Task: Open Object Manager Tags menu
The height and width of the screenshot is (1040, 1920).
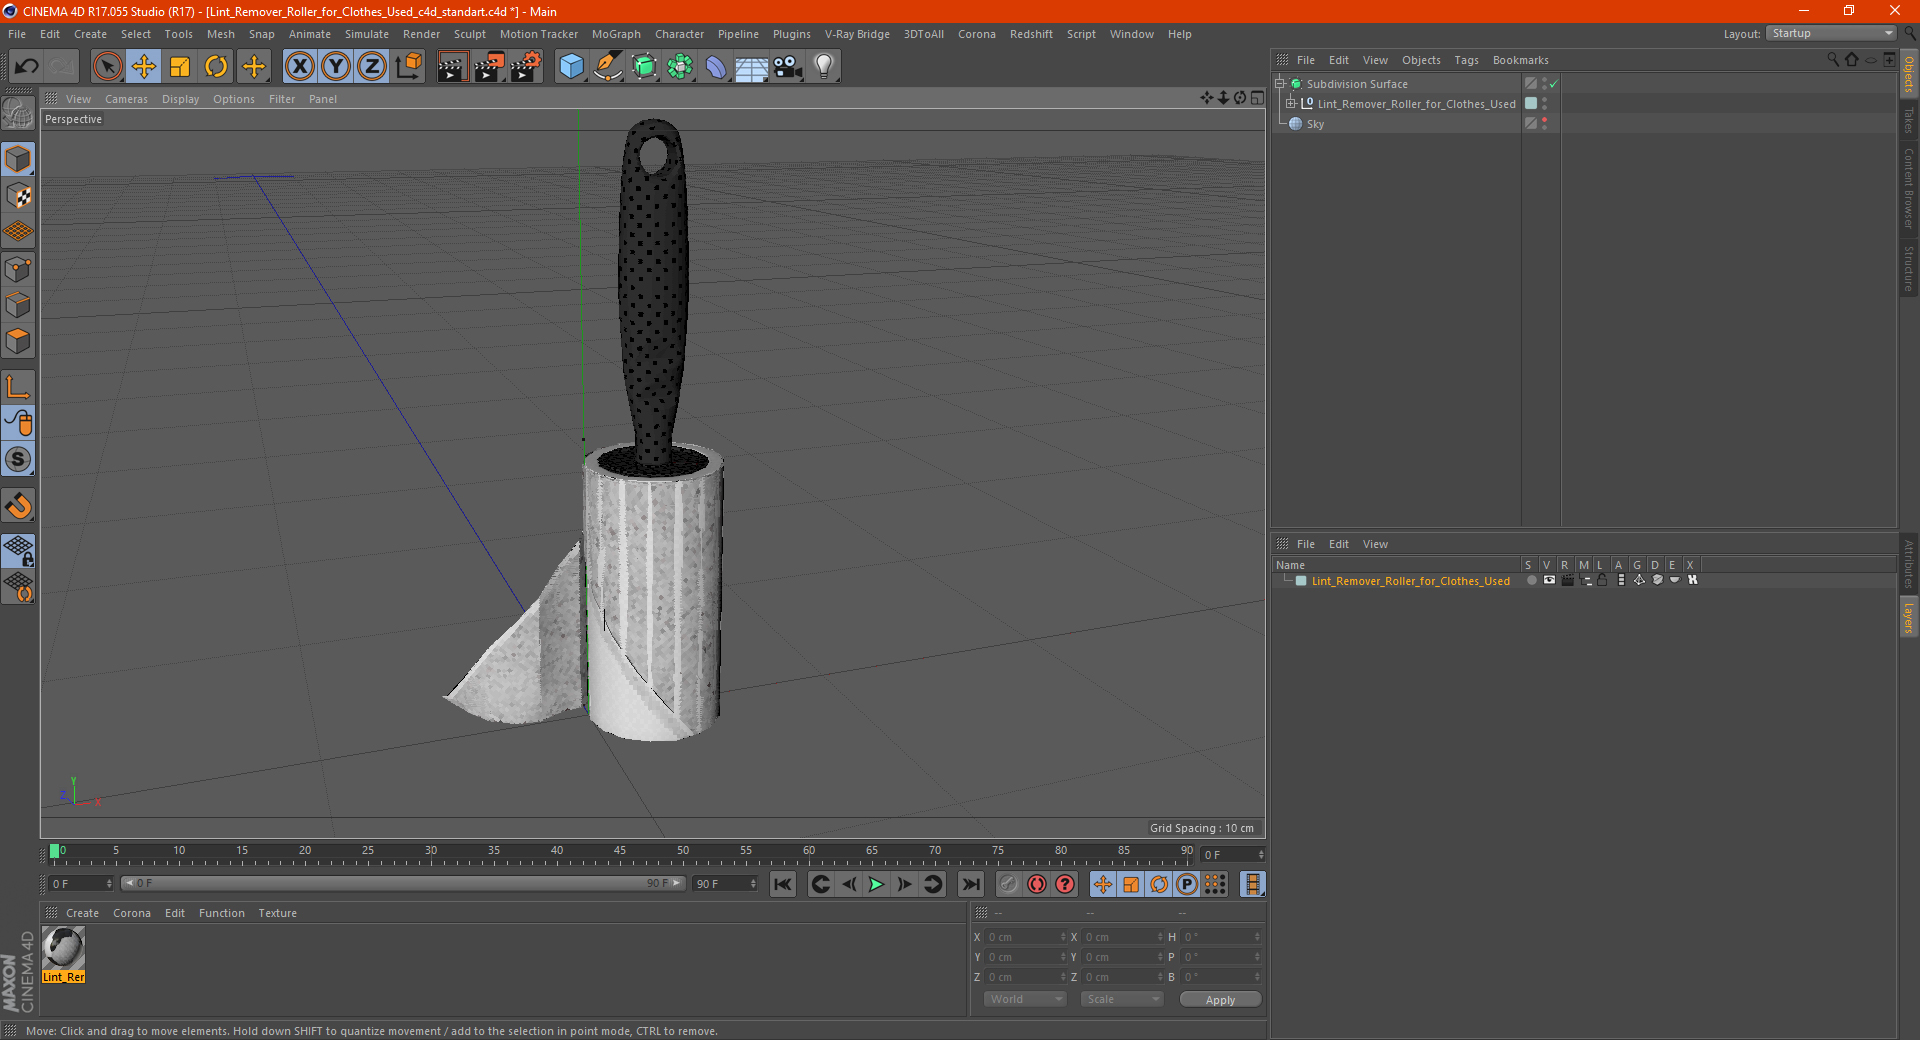Action: (x=1466, y=60)
